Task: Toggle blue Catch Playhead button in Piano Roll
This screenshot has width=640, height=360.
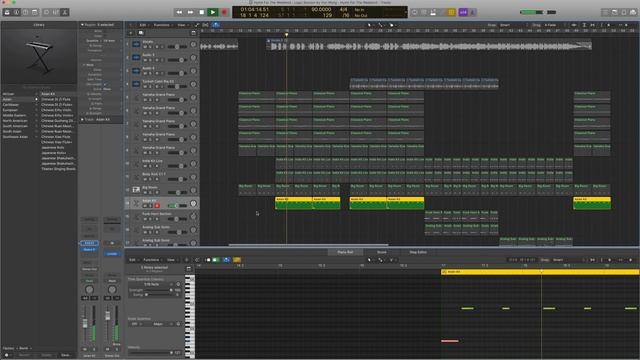Action: tap(226, 260)
